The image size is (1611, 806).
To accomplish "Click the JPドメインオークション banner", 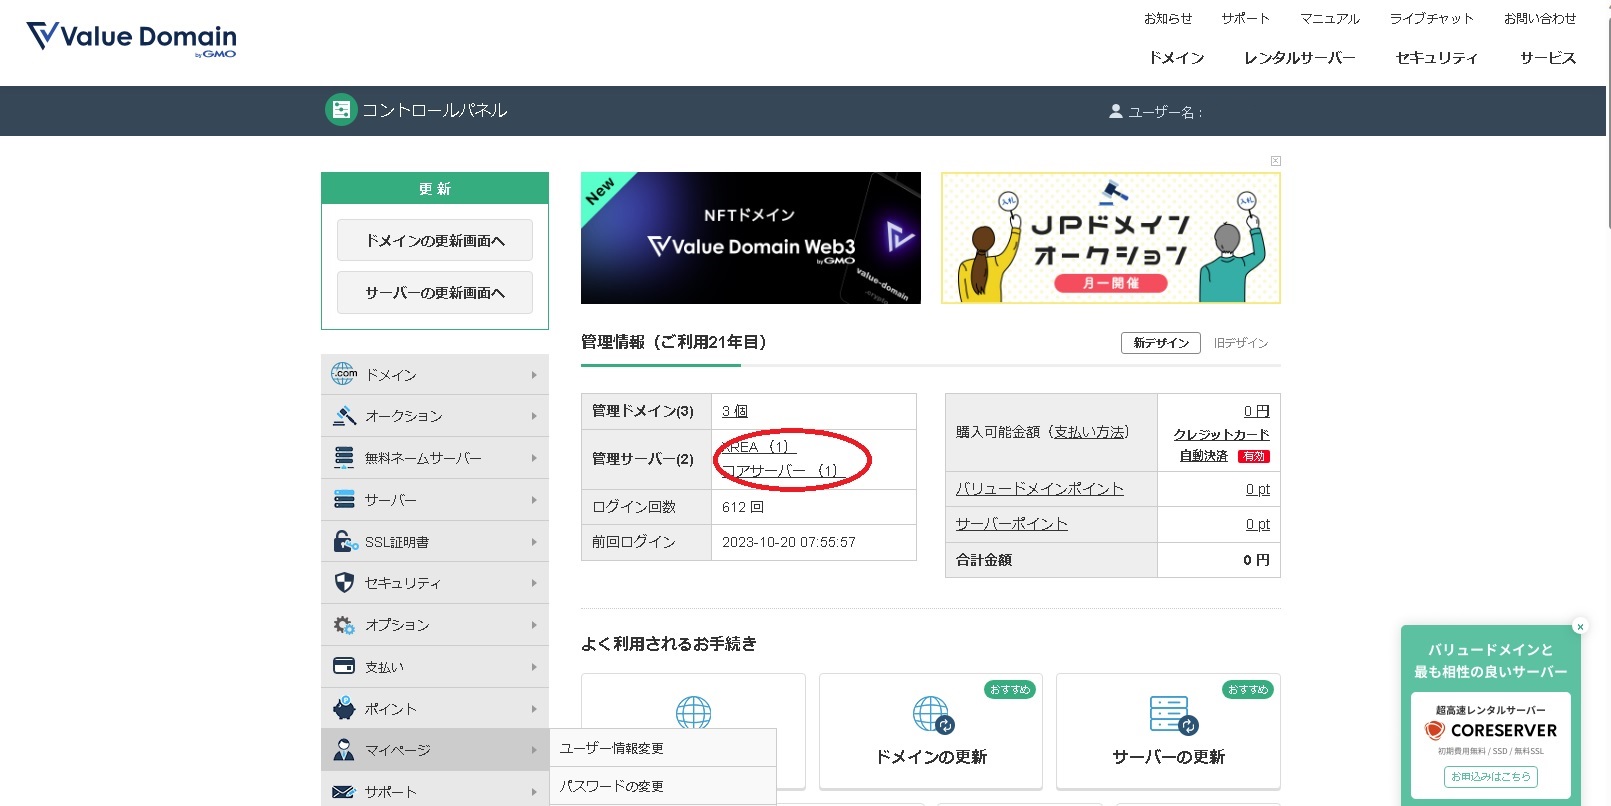I will (x=1111, y=238).
